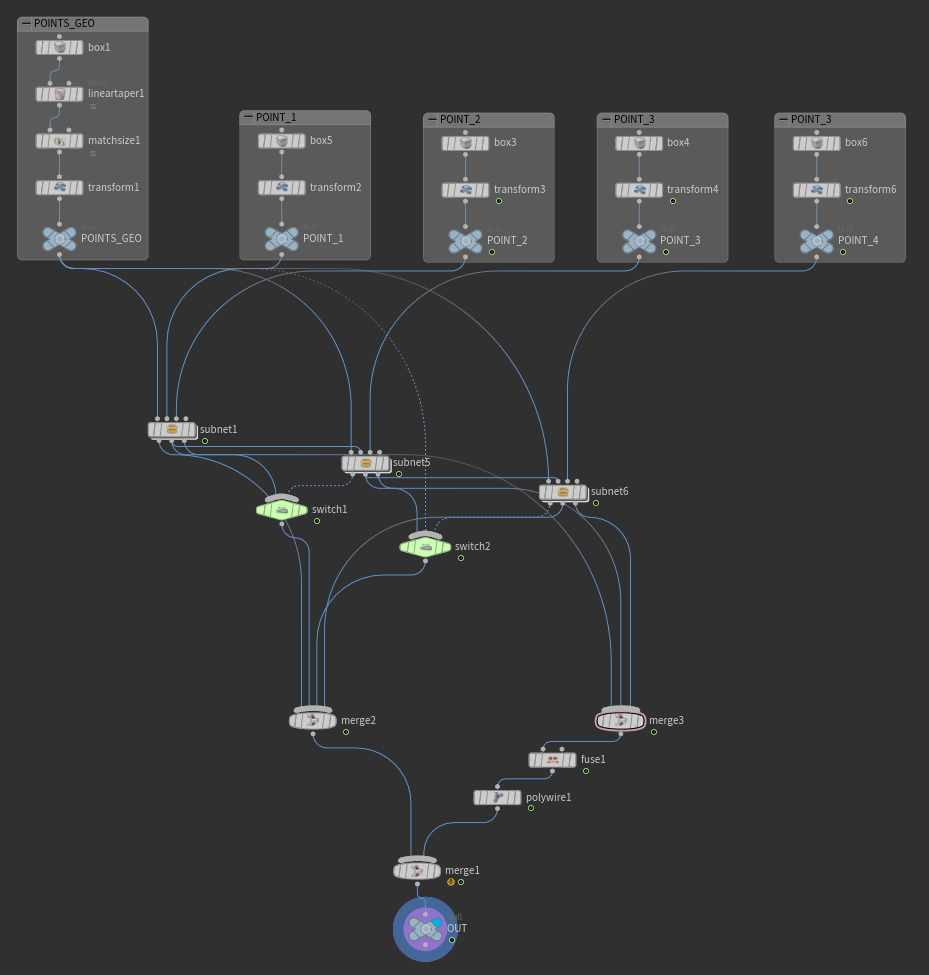Select the polywire1 node
The width and height of the screenshot is (929, 975).
pyautogui.click(x=497, y=798)
